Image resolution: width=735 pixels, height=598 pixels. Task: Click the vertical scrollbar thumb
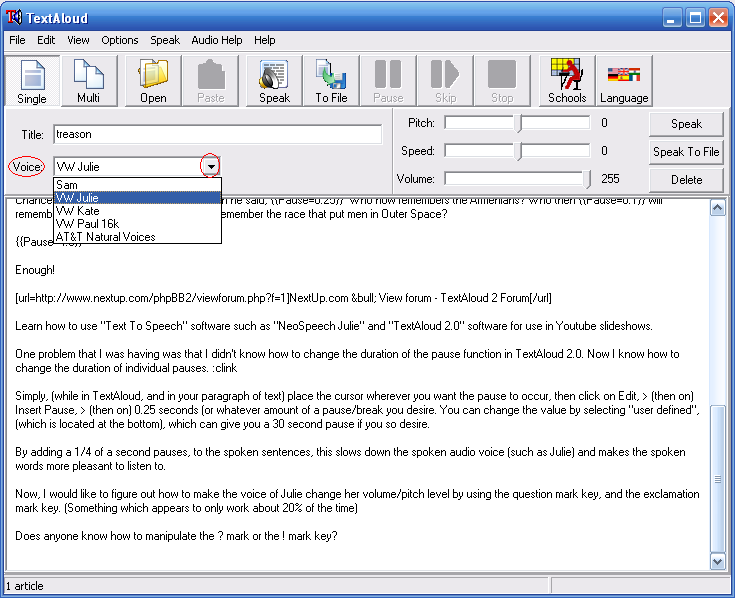[x=718, y=478]
